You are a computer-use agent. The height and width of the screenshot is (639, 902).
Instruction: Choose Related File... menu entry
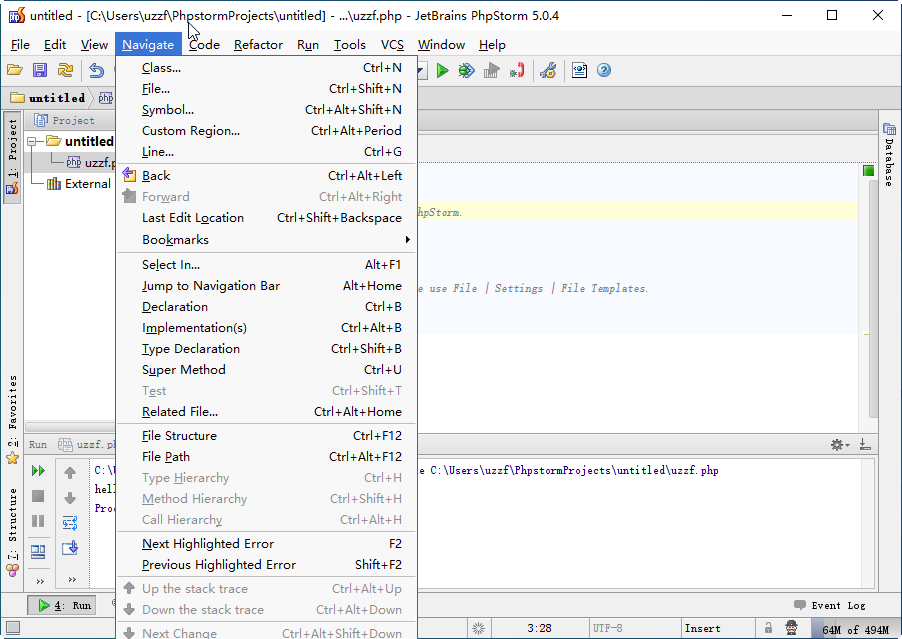267,412
